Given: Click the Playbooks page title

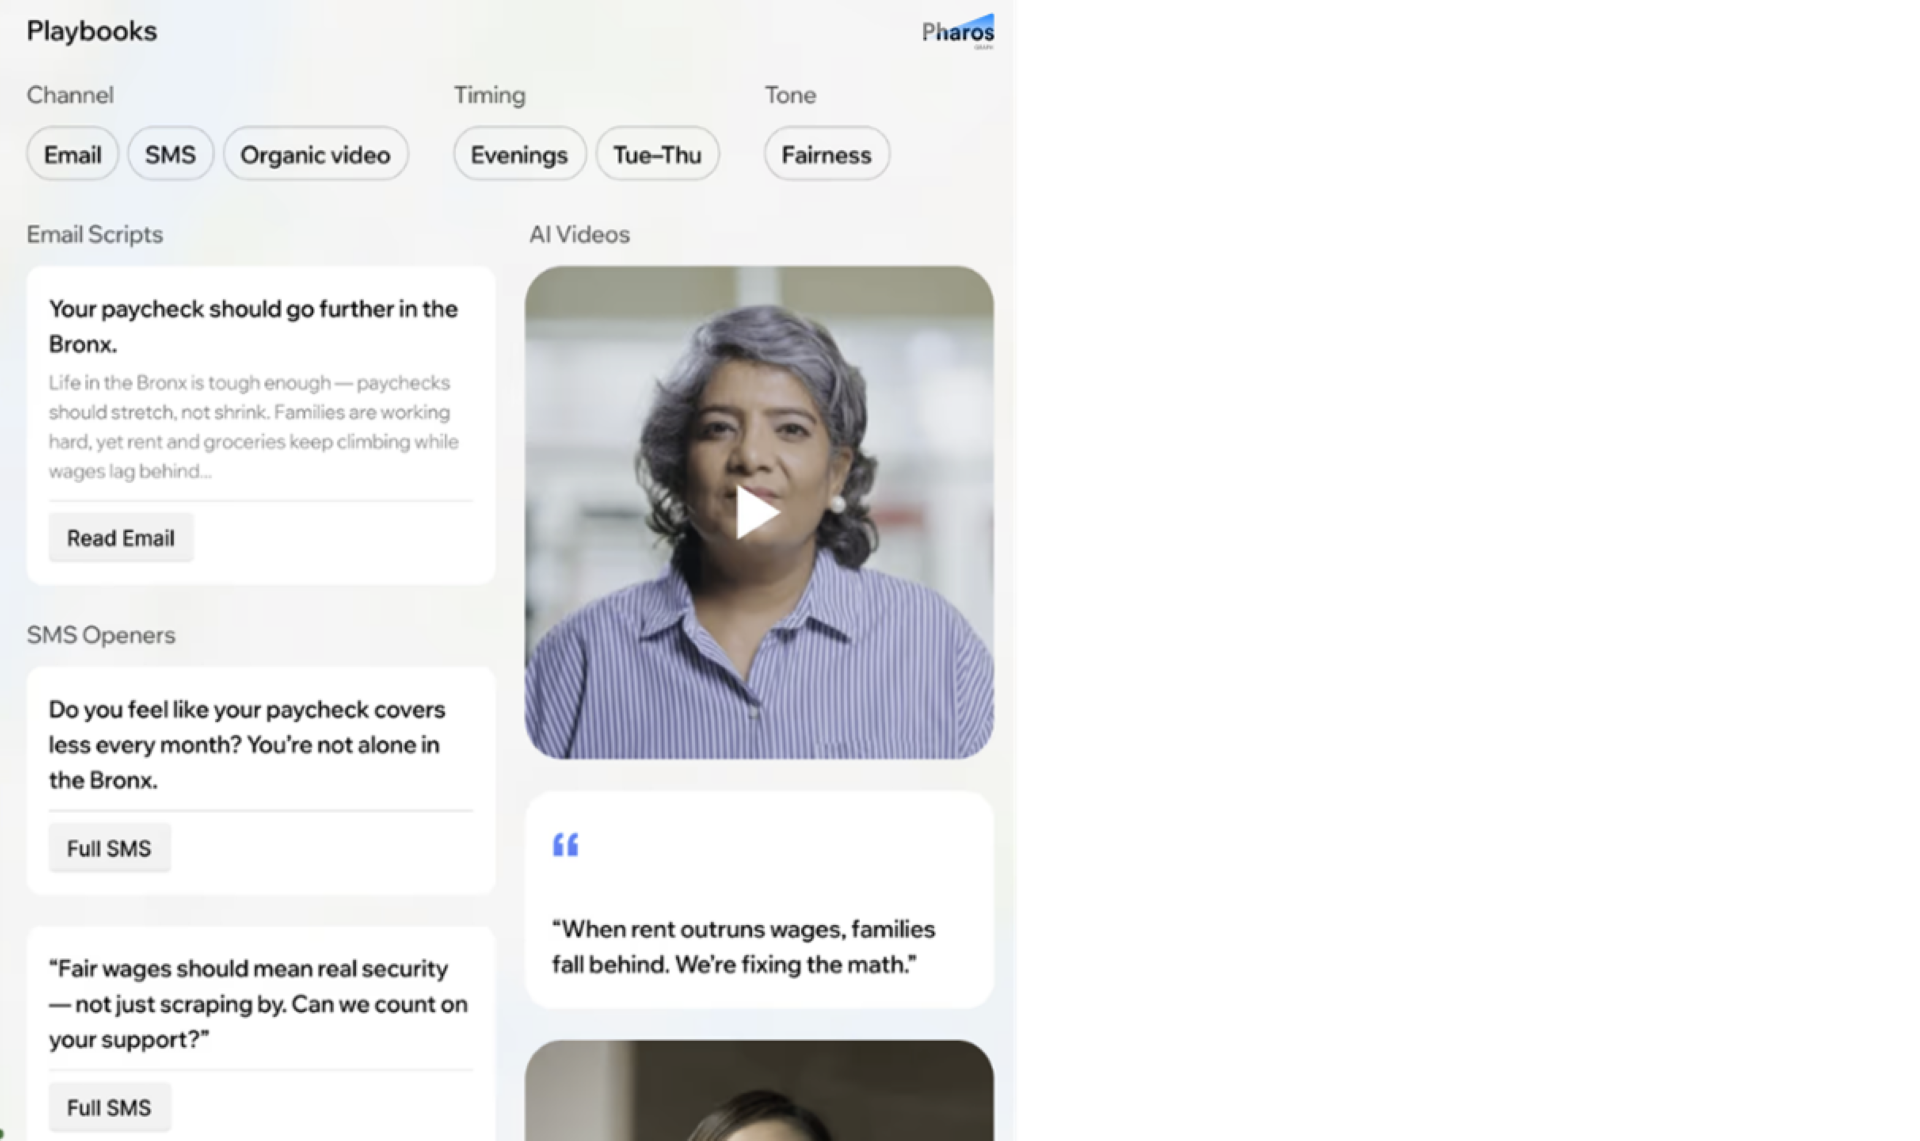Looking at the screenshot, I should point(92,31).
